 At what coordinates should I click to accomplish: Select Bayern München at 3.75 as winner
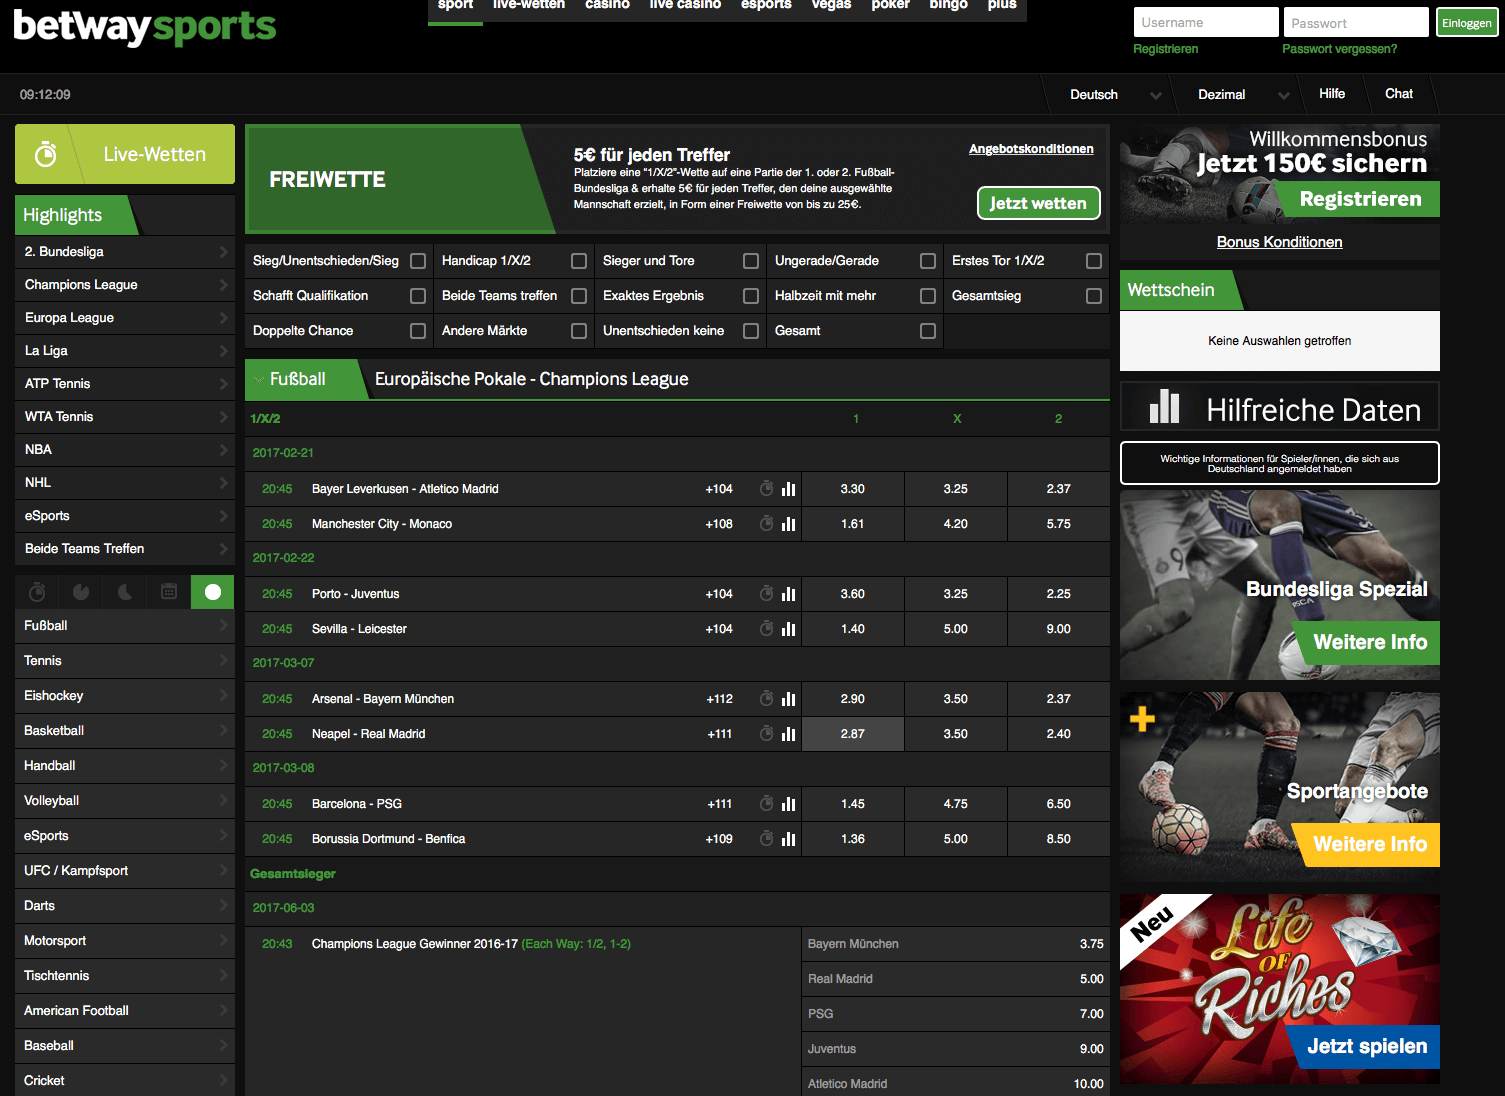click(x=955, y=944)
